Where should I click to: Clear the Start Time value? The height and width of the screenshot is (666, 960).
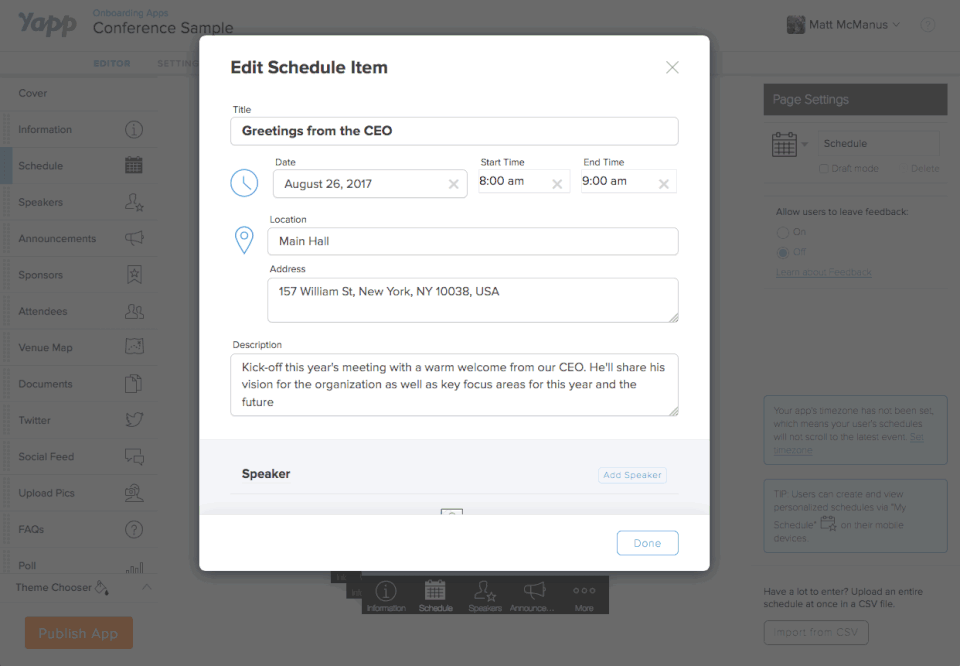click(x=557, y=184)
